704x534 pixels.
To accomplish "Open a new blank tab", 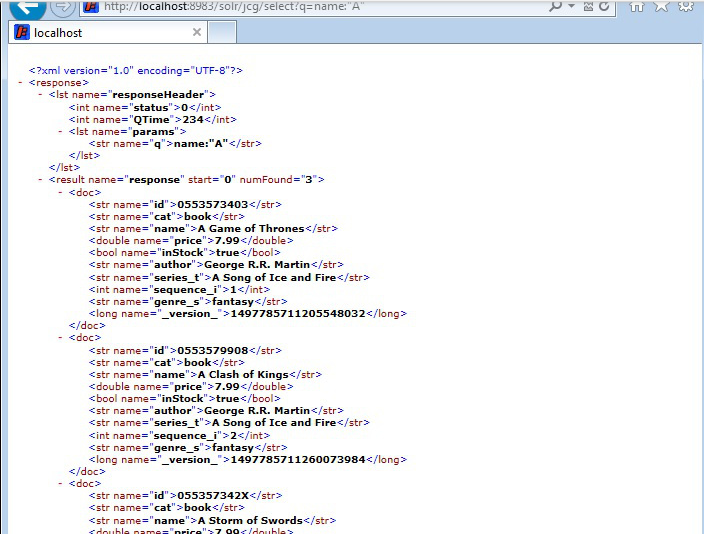I will (x=222, y=33).
